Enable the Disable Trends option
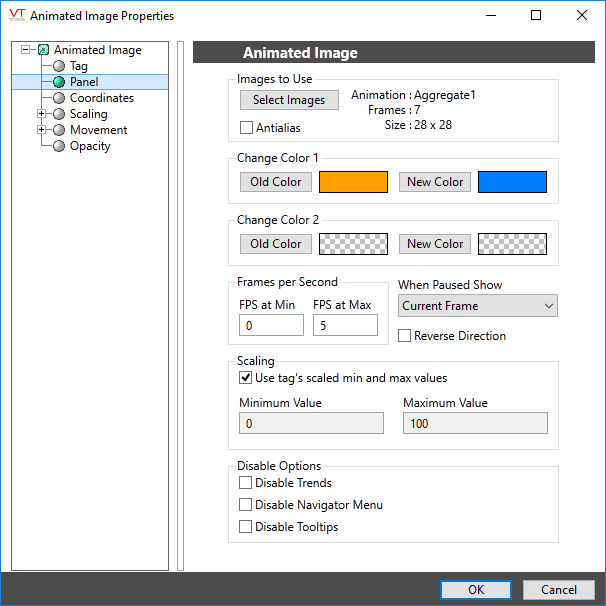 [247, 483]
